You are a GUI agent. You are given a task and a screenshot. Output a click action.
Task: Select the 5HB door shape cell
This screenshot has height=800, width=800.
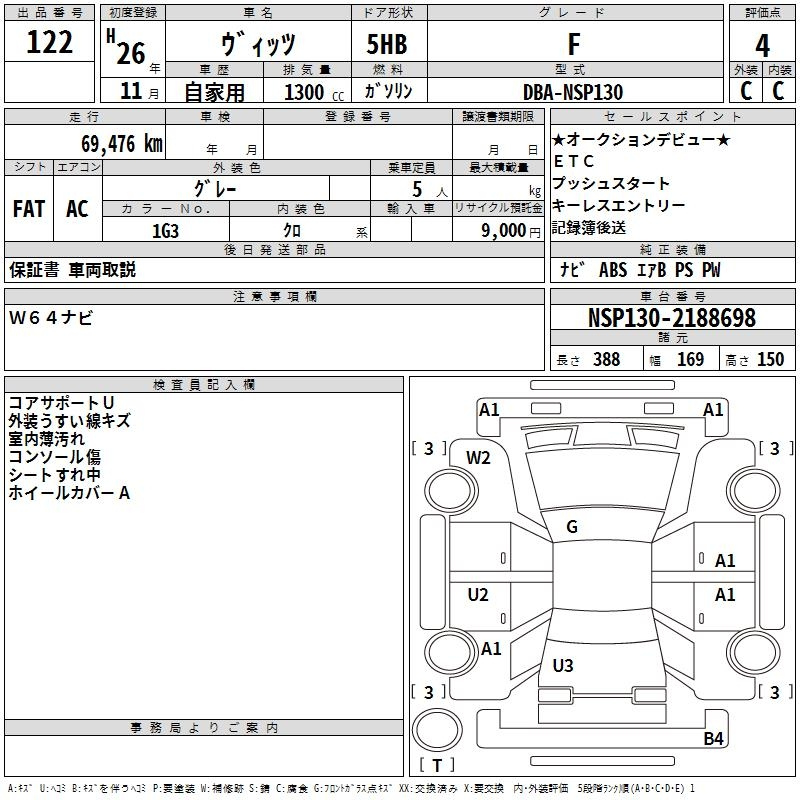point(378,44)
